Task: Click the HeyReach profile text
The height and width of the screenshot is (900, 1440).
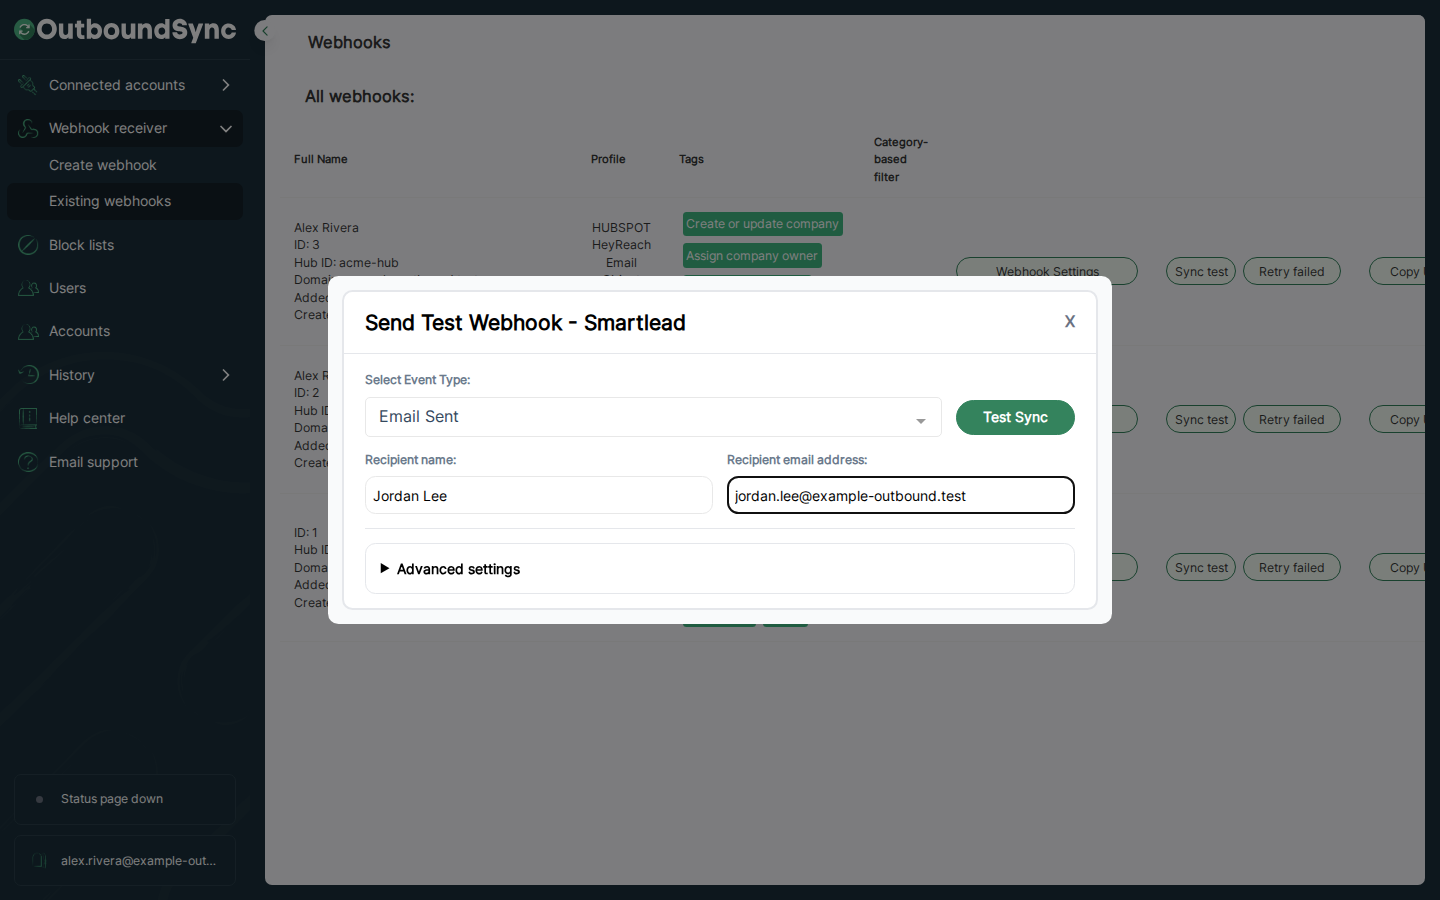Action: pos(621,245)
